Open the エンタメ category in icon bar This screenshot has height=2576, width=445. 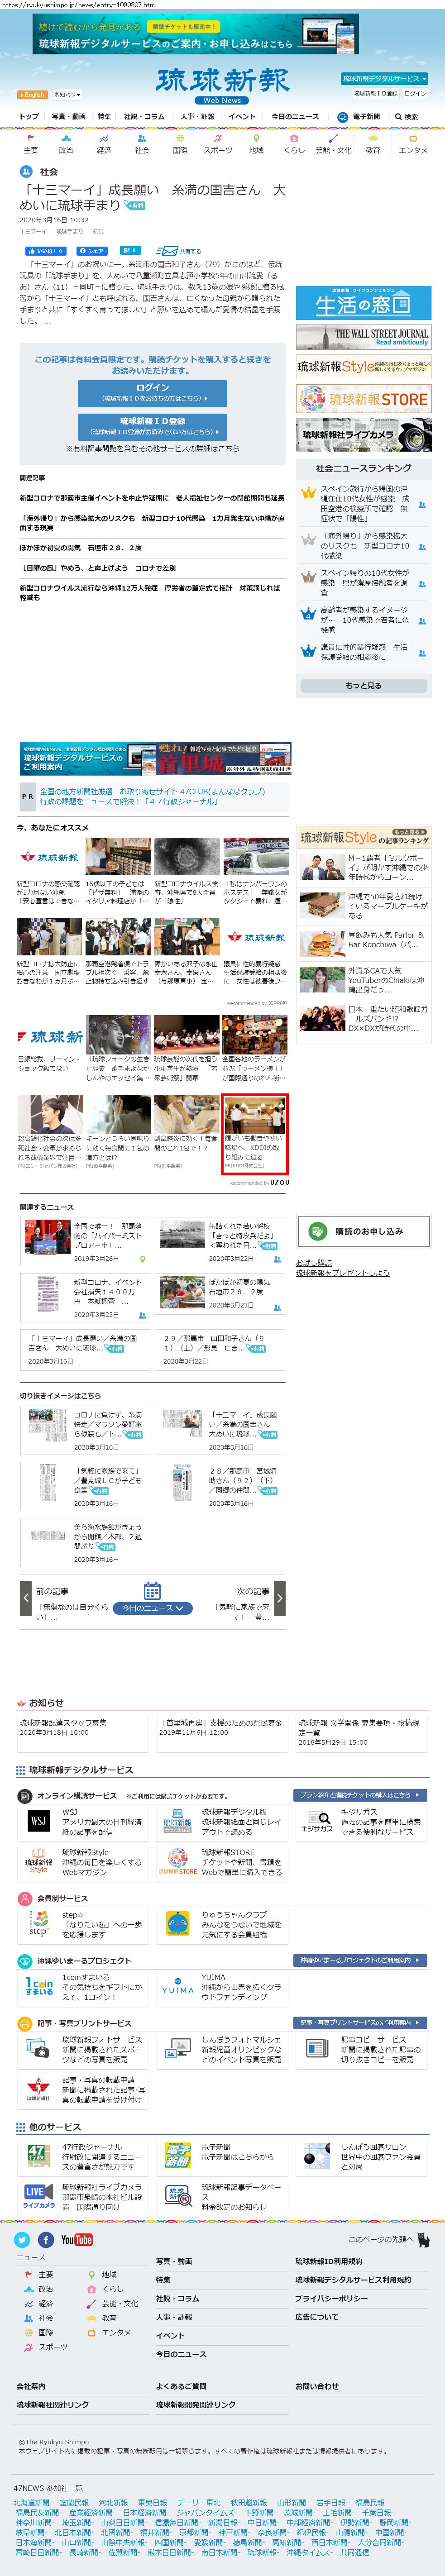(413, 144)
